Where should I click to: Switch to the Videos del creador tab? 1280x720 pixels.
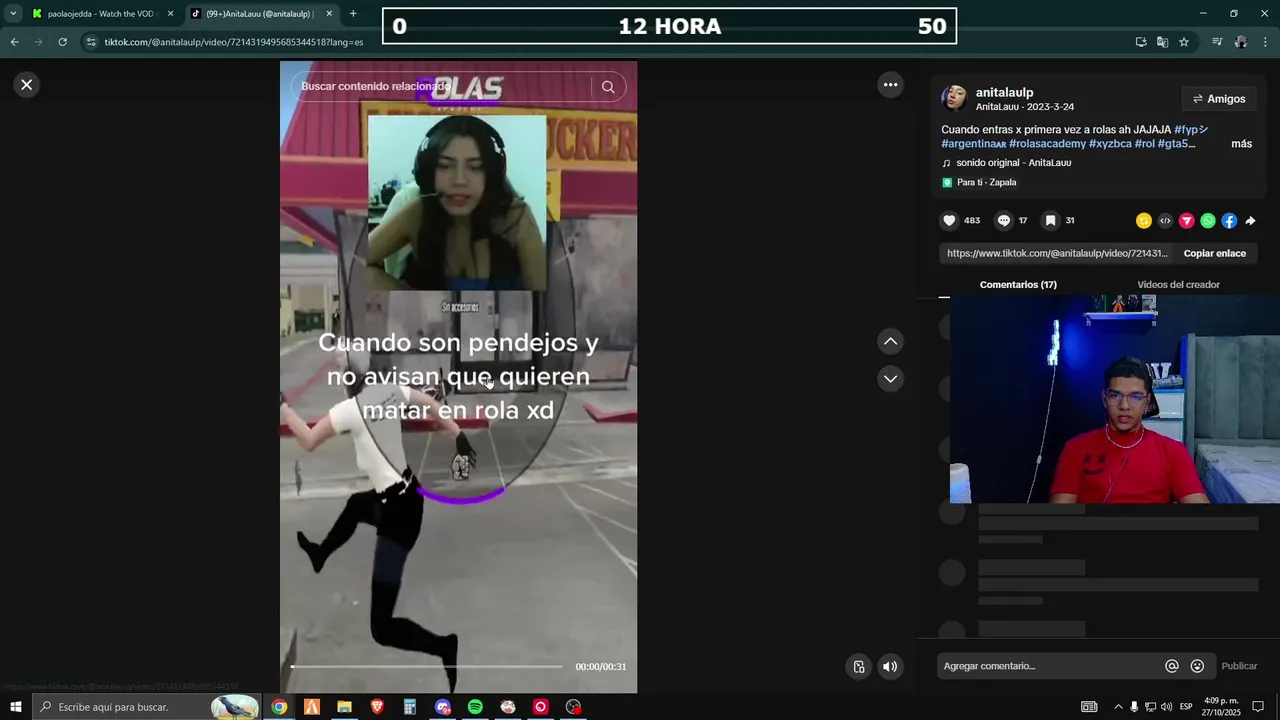tap(1178, 285)
